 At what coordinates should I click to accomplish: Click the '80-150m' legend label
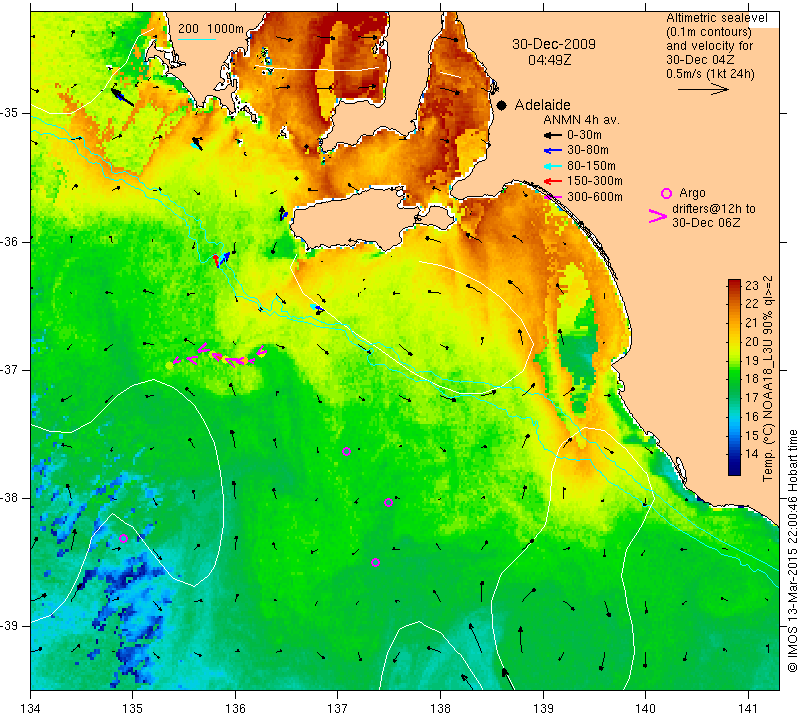point(591,166)
